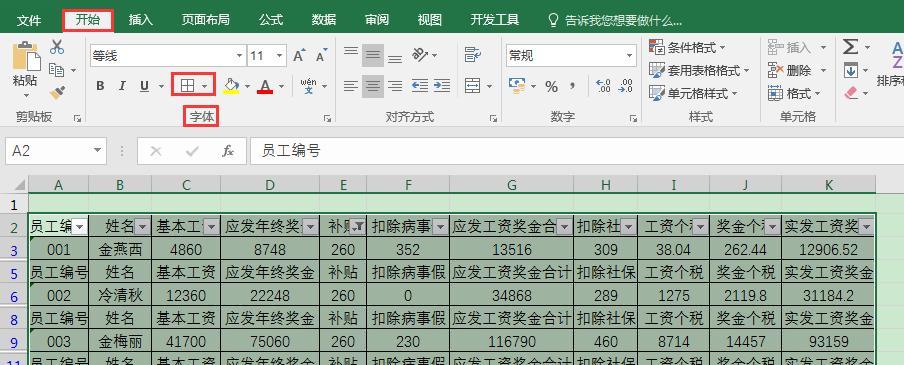Viewport: 904px width, 365px height.
Task: Click the select-all corner triangle
Action: 19,185
